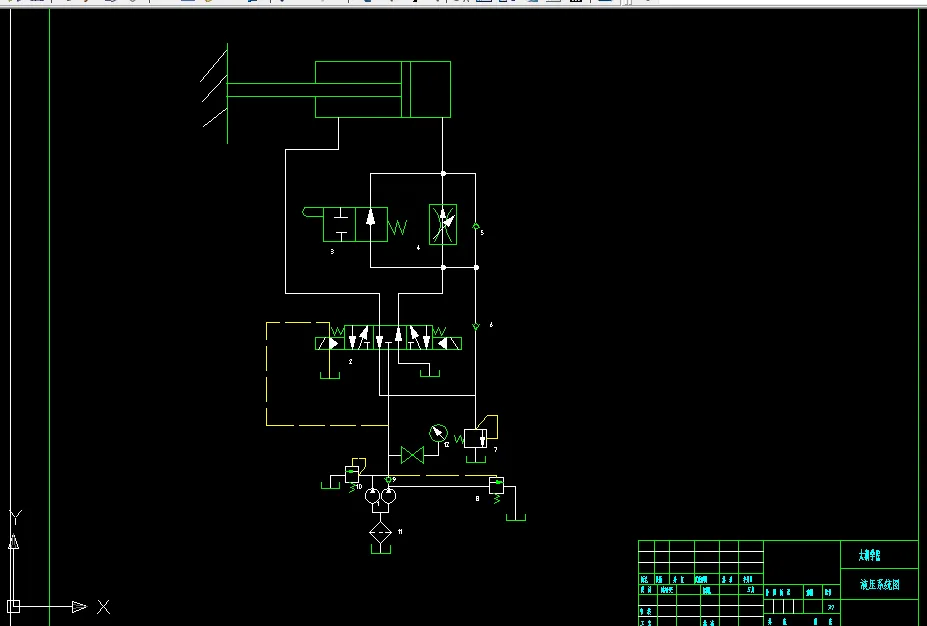Select the relief valve labeled 10
The height and width of the screenshot is (626, 927).
[352, 473]
